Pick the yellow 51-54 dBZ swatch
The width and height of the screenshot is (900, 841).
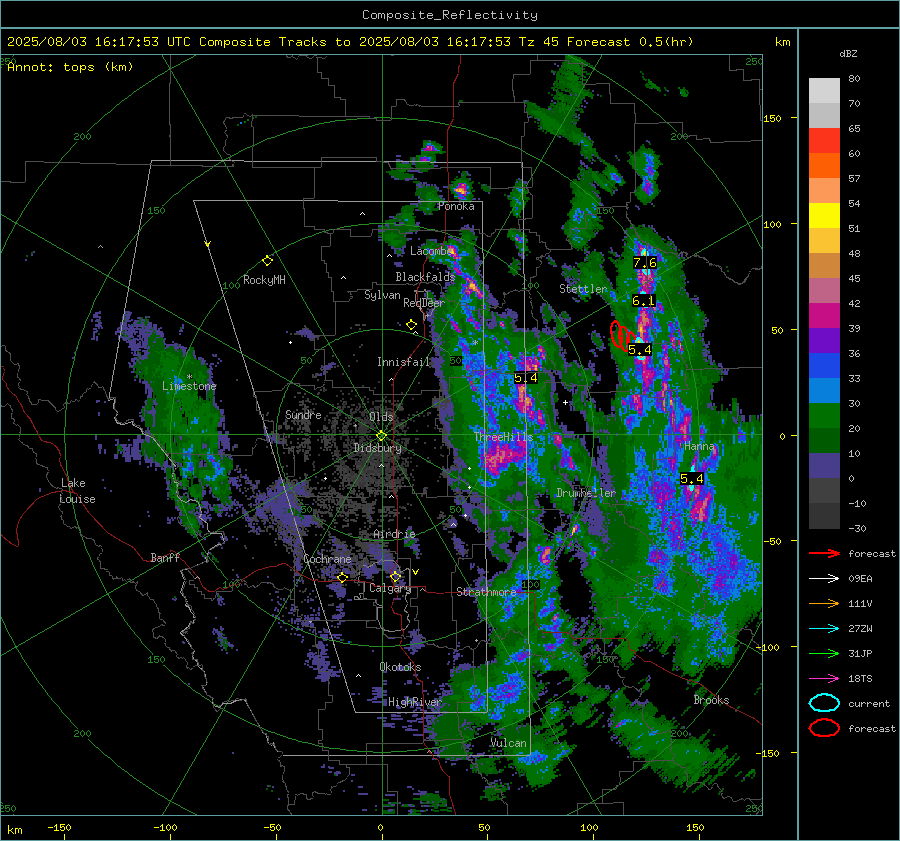coord(824,216)
